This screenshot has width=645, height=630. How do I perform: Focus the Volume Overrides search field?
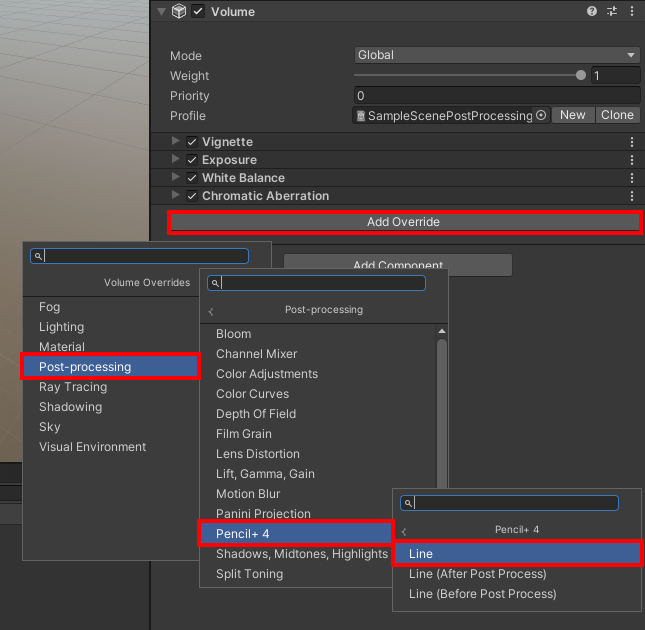139,256
